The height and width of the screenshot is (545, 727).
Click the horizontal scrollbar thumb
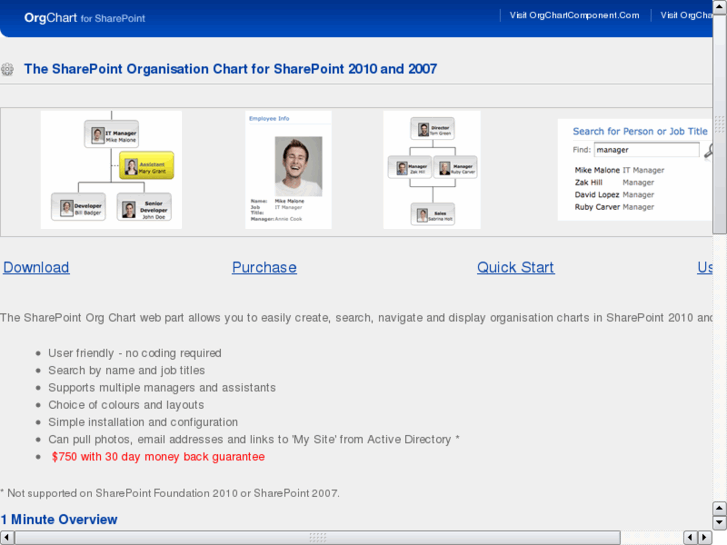click(318, 538)
